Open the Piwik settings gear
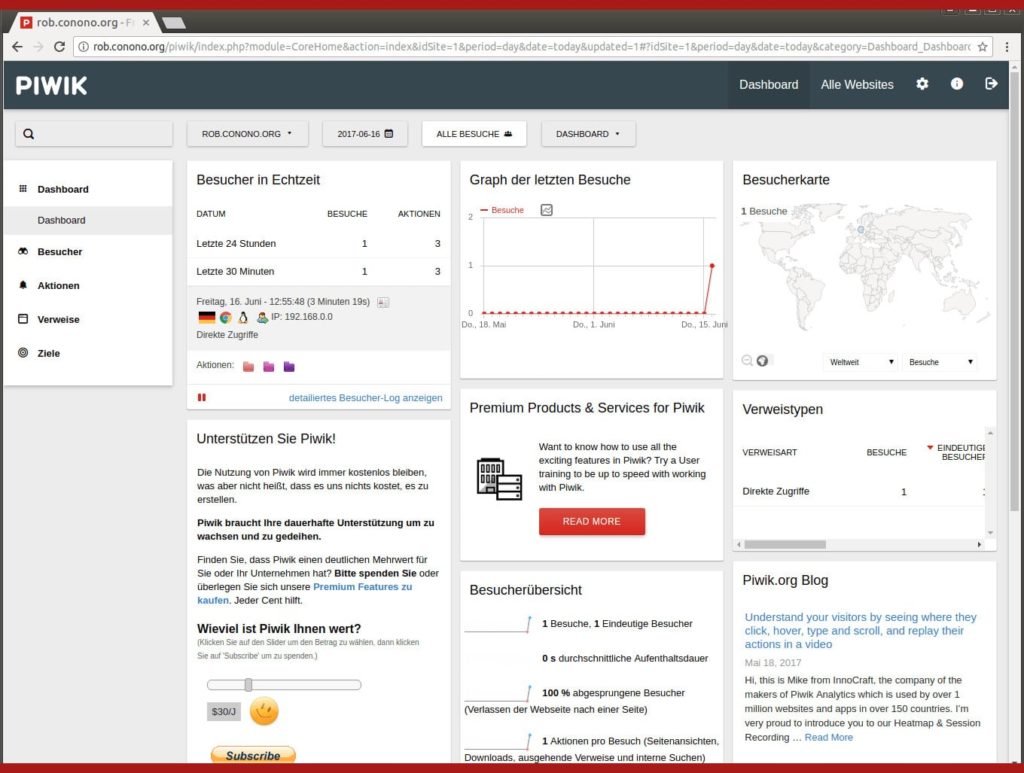 [922, 84]
